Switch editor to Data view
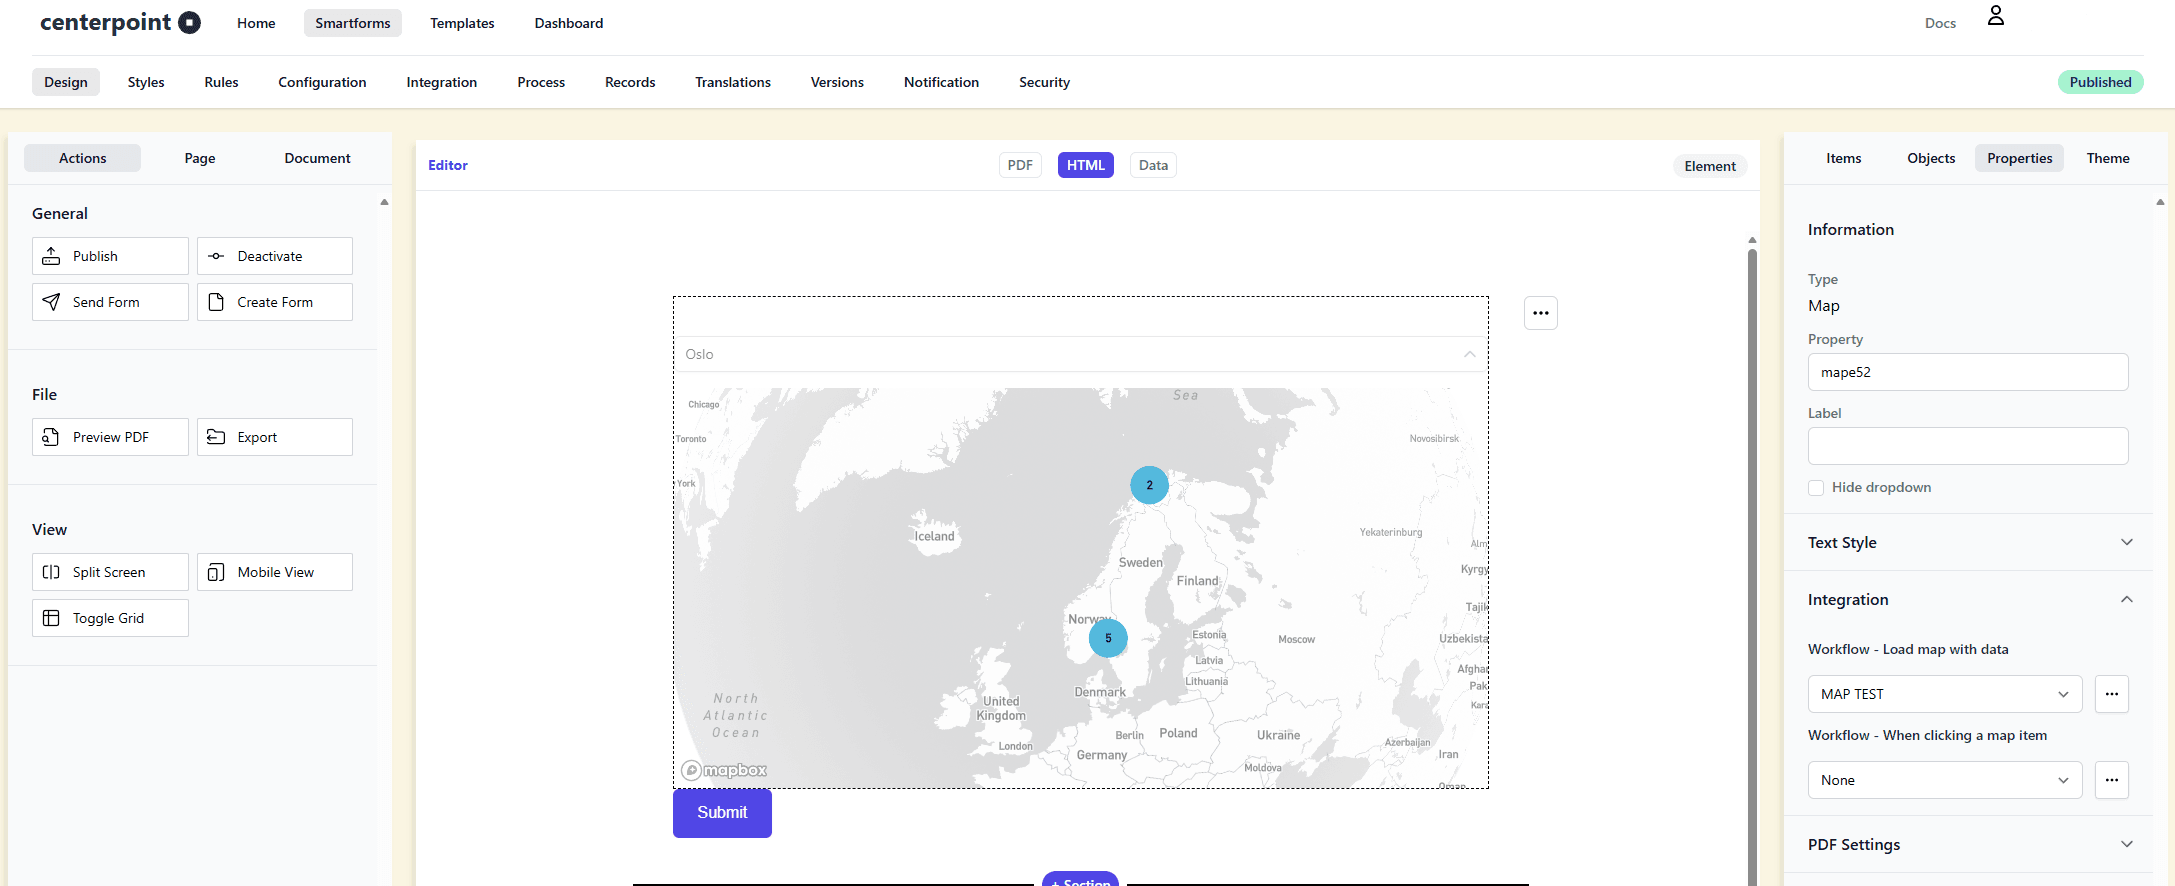This screenshot has height=886, width=2175. click(1153, 165)
